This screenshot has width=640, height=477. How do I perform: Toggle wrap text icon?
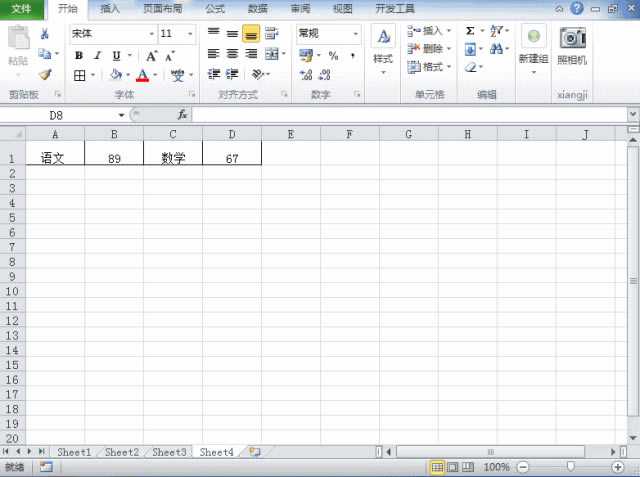271,33
